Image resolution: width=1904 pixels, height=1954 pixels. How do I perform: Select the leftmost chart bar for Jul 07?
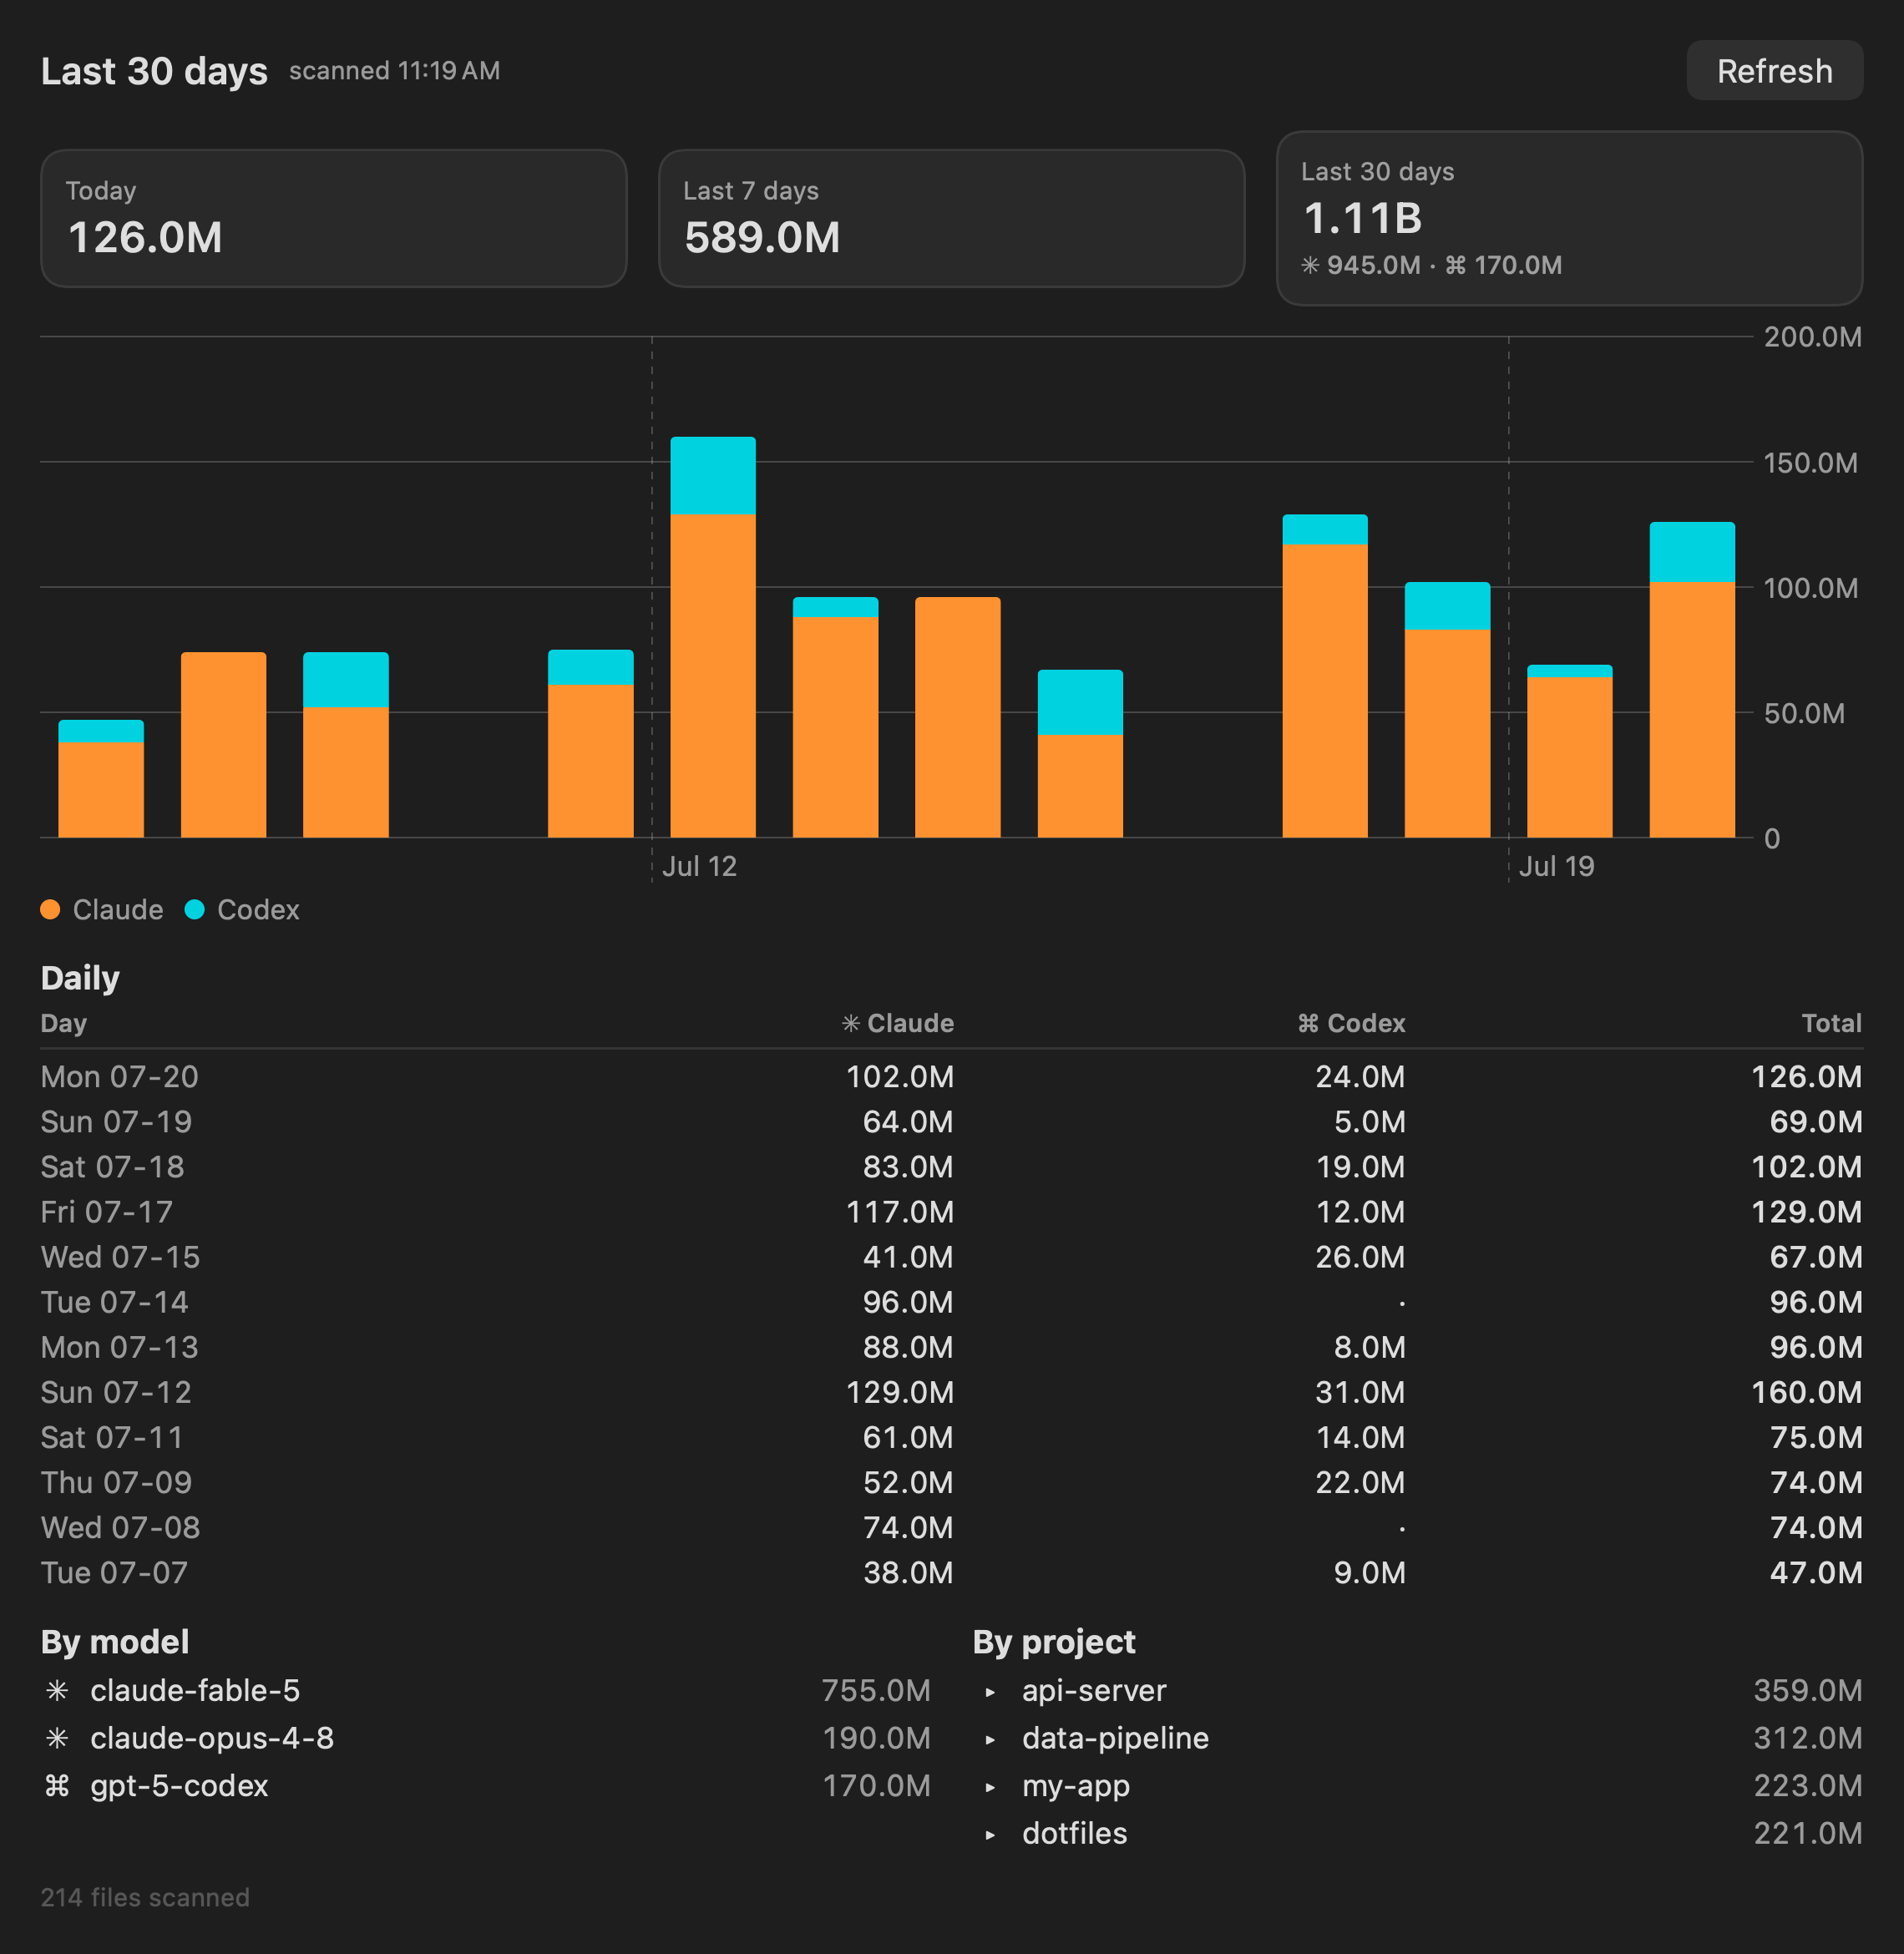pyautogui.click(x=101, y=779)
